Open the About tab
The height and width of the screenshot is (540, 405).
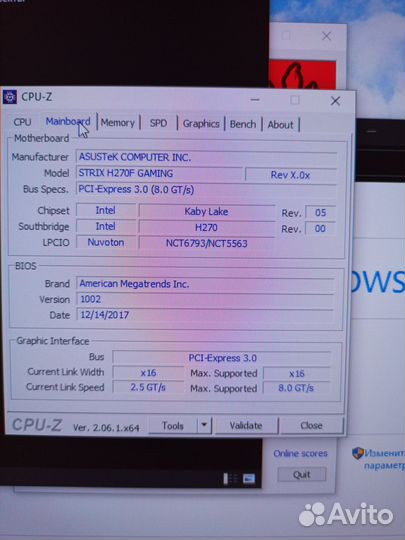coord(280,125)
